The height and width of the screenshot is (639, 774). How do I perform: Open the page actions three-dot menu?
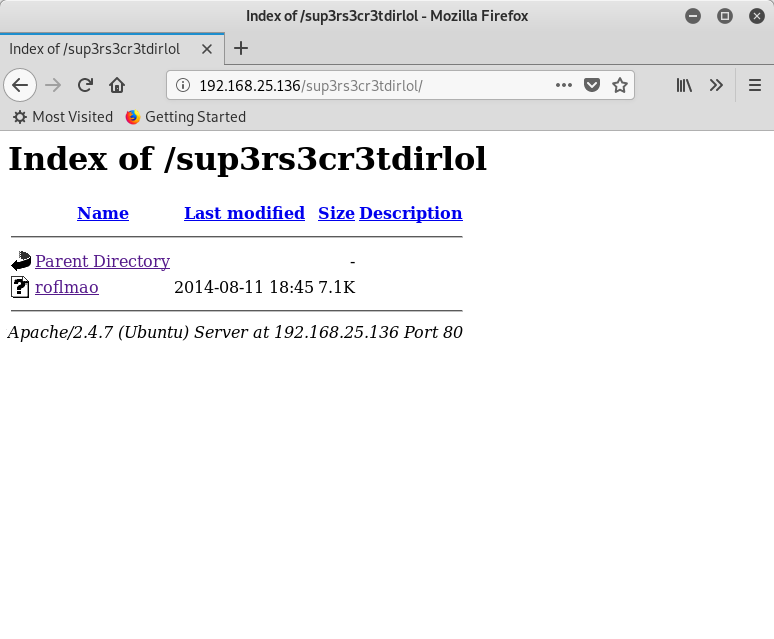564,85
